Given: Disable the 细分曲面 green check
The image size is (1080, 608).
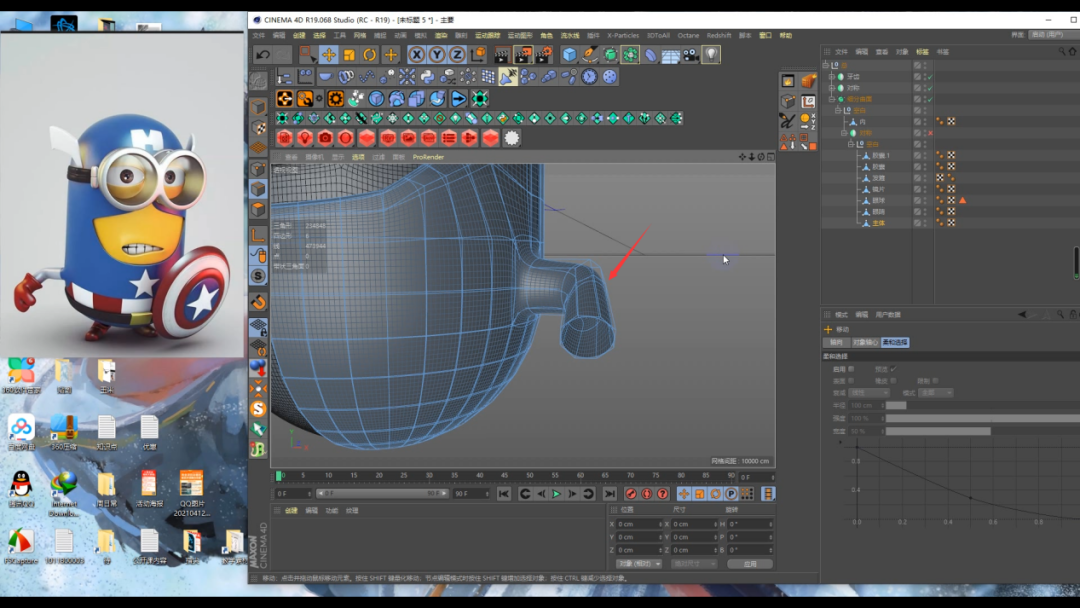Looking at the screenshot, I should [930, 99].
